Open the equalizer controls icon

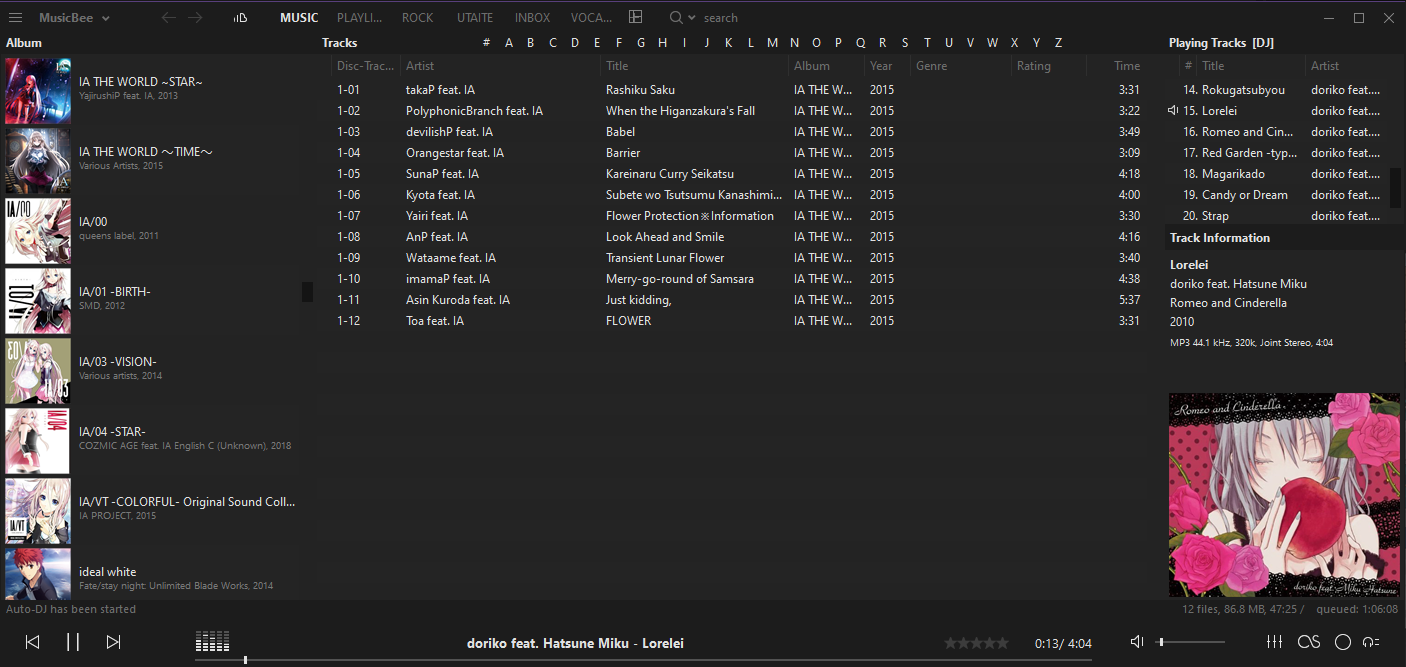[1274, 642]
